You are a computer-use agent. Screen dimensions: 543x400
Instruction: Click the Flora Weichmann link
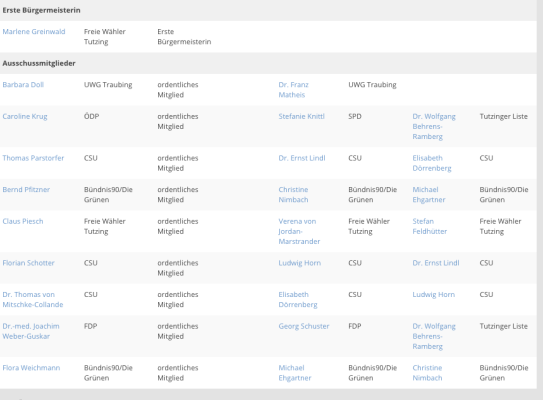click(31, 368)
